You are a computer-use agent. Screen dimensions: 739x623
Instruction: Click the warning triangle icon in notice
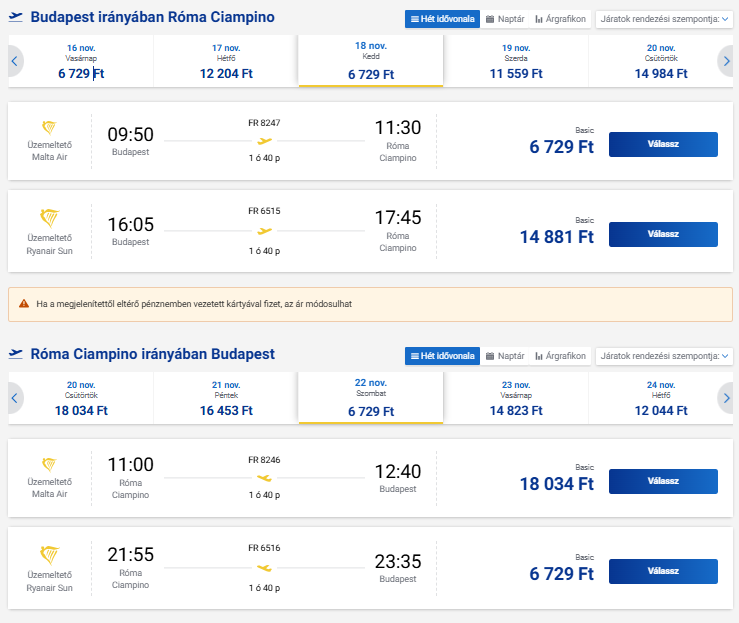pyautogui.click(x=24, y=303)
